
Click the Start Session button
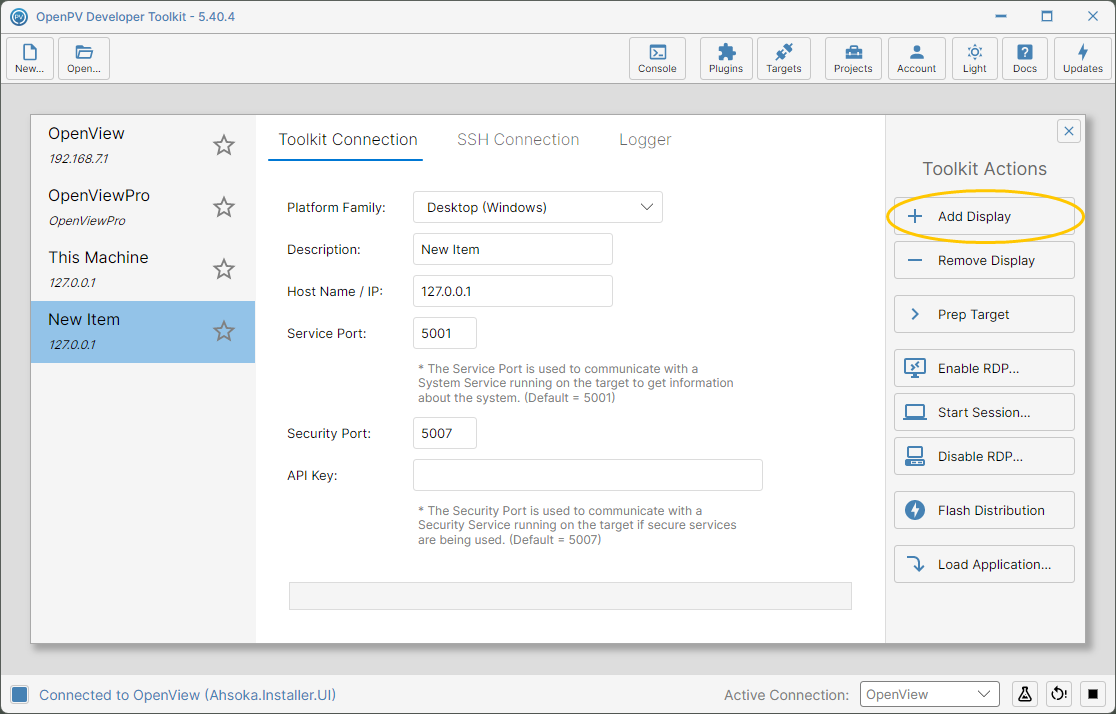point(984,412)
